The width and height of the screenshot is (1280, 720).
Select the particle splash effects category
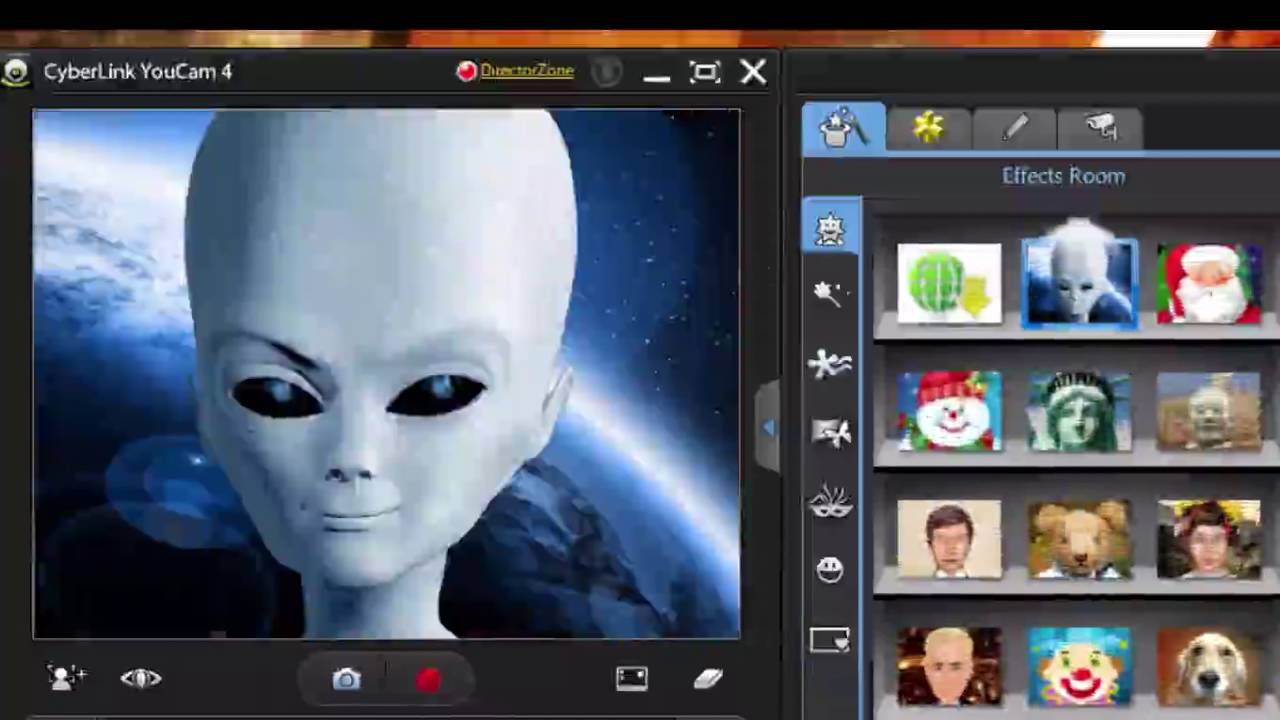coord(830,364)
